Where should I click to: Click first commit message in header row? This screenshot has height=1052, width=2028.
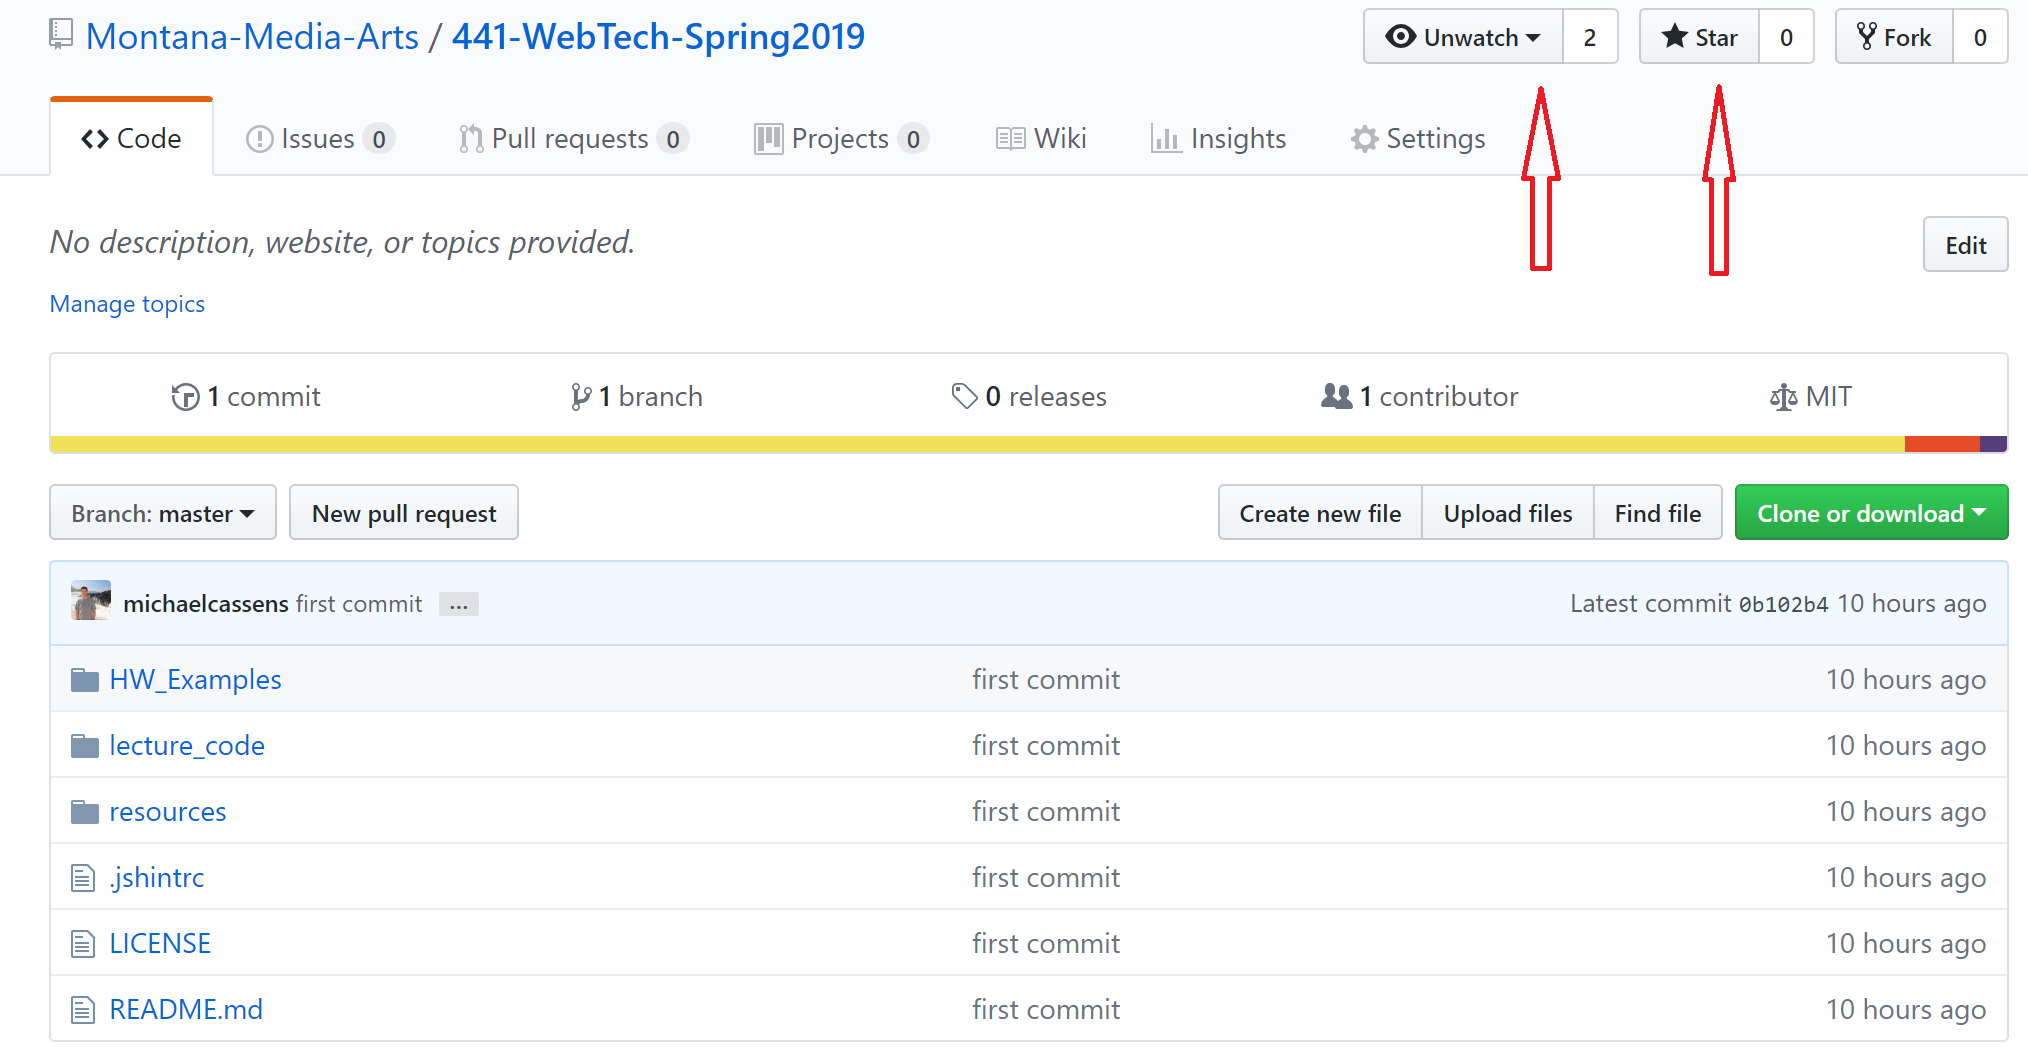(359, 604)
